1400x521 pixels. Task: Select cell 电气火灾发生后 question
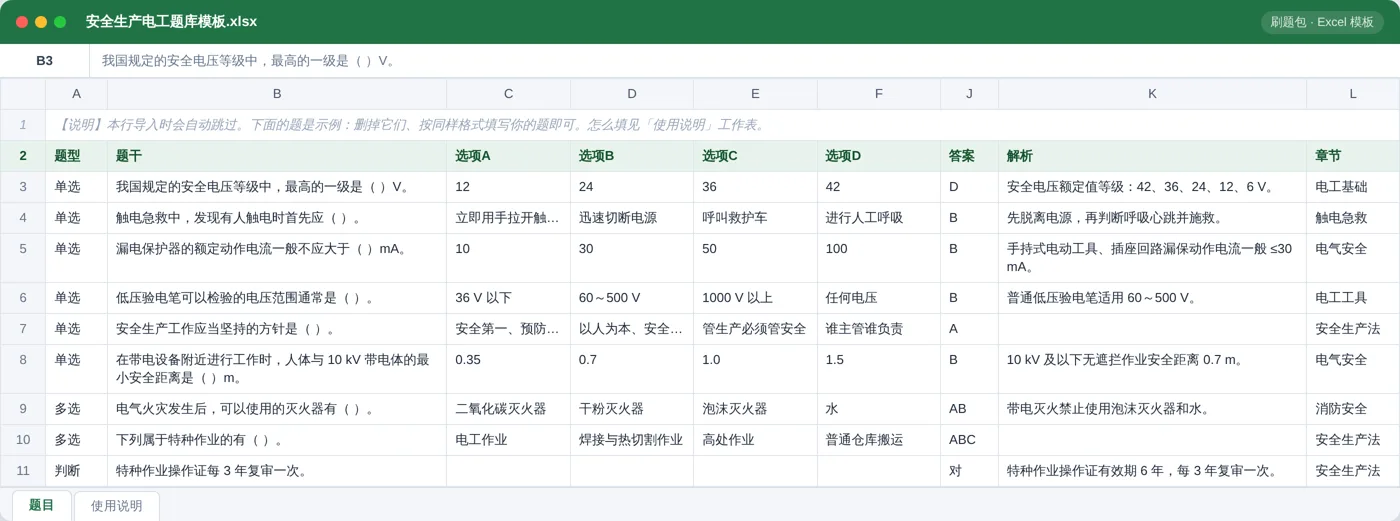(x=277, y=409)
